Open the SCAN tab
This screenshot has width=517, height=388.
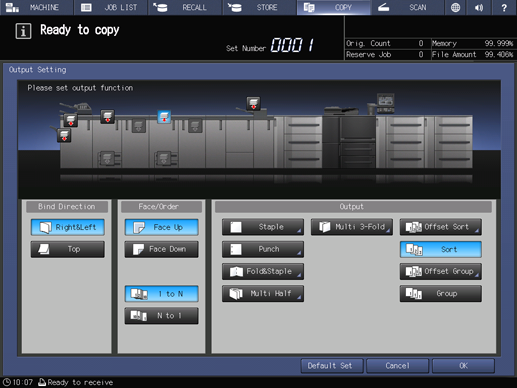[407, 7]
